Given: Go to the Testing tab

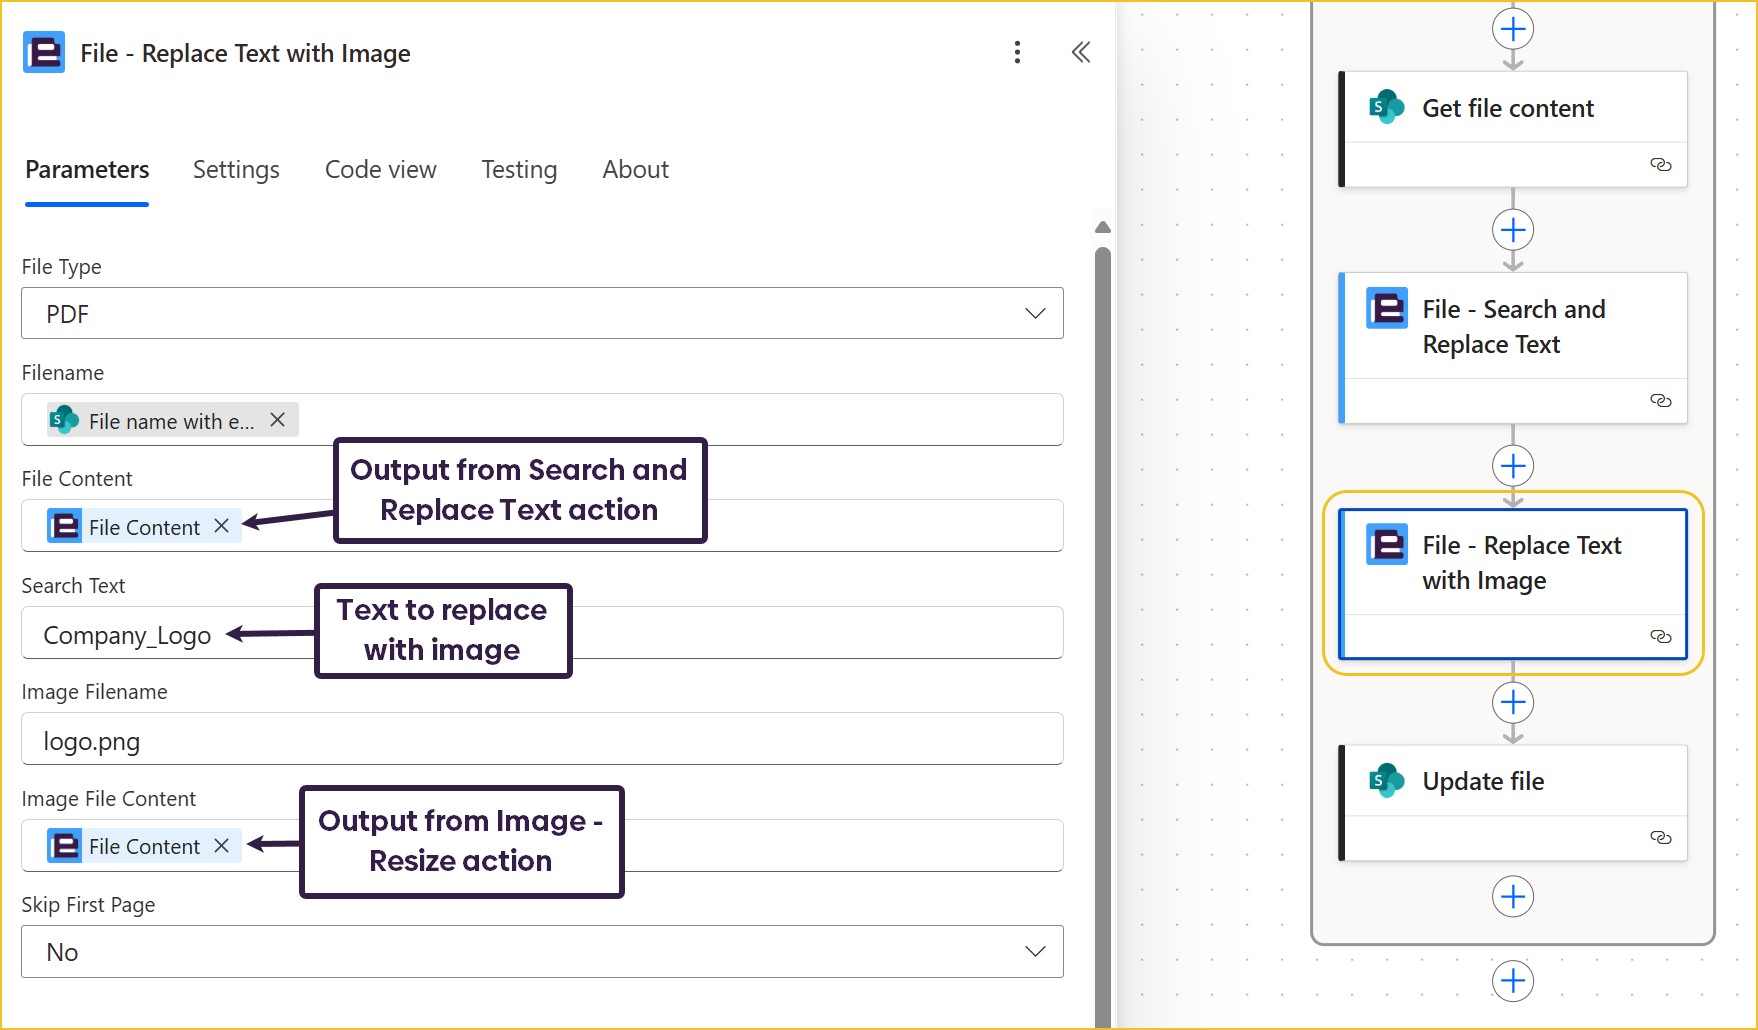Looking at the screenshot, I should click(519, 170).
